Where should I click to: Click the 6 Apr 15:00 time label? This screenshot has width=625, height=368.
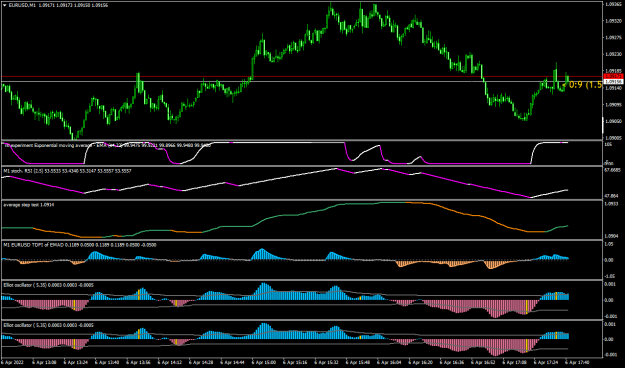[264, 362]
